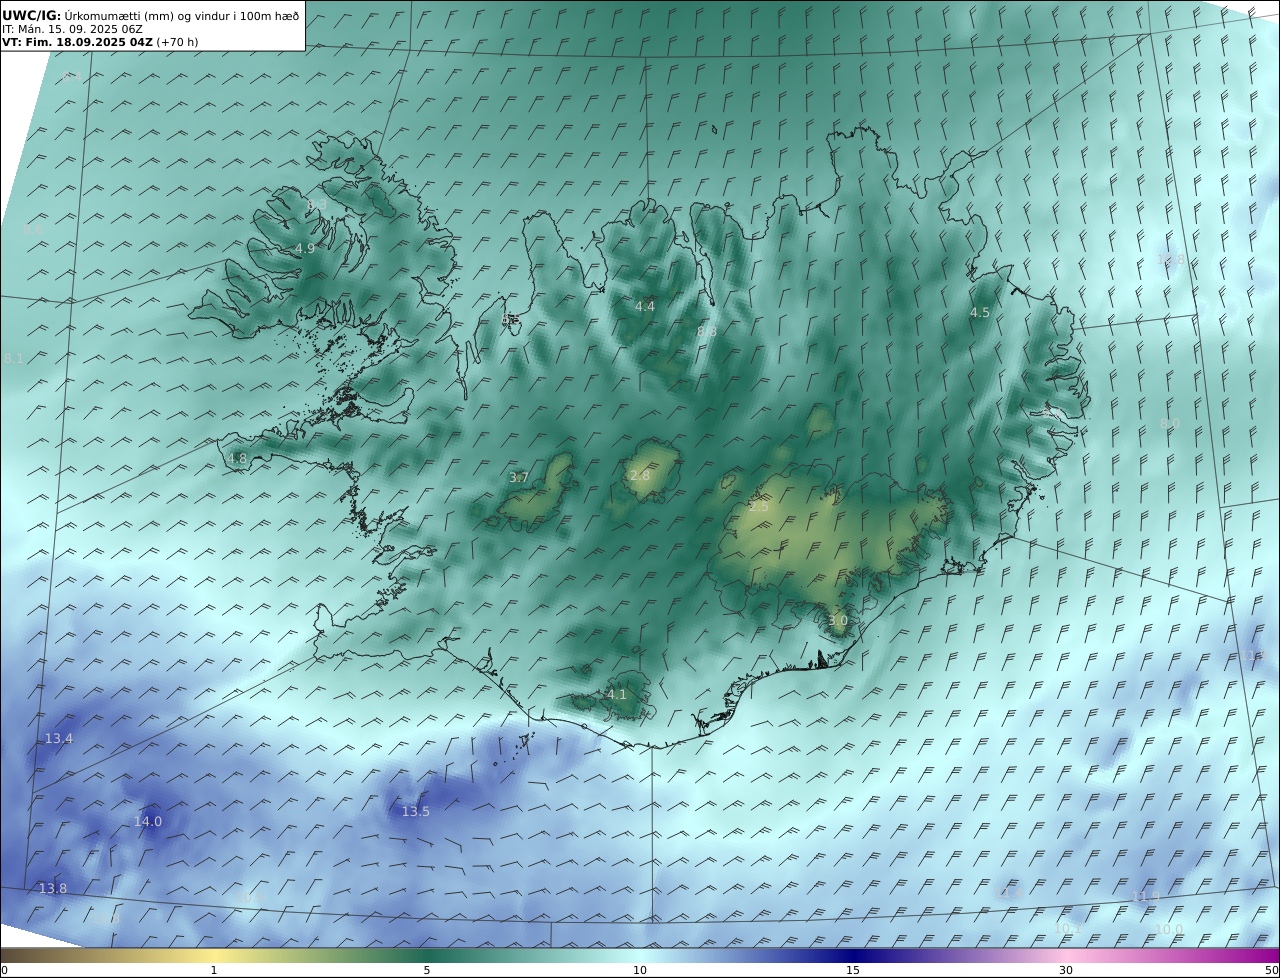
Task: Click the 4.9 value over the Westfjords
Action: [x=305, y=249]
